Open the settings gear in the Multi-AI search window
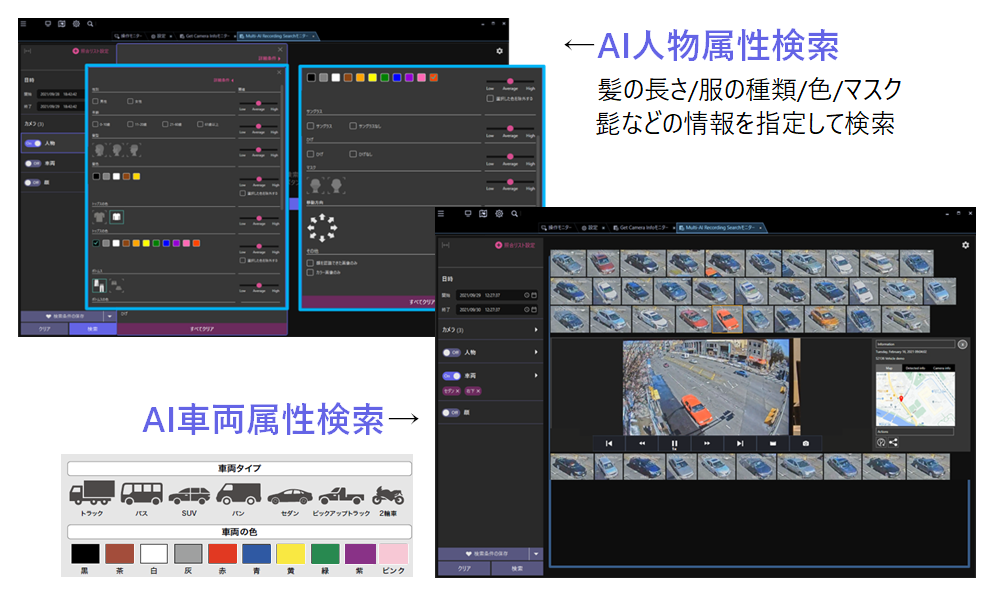This screenshot has width=996, height=593. (x=965, y=243)
